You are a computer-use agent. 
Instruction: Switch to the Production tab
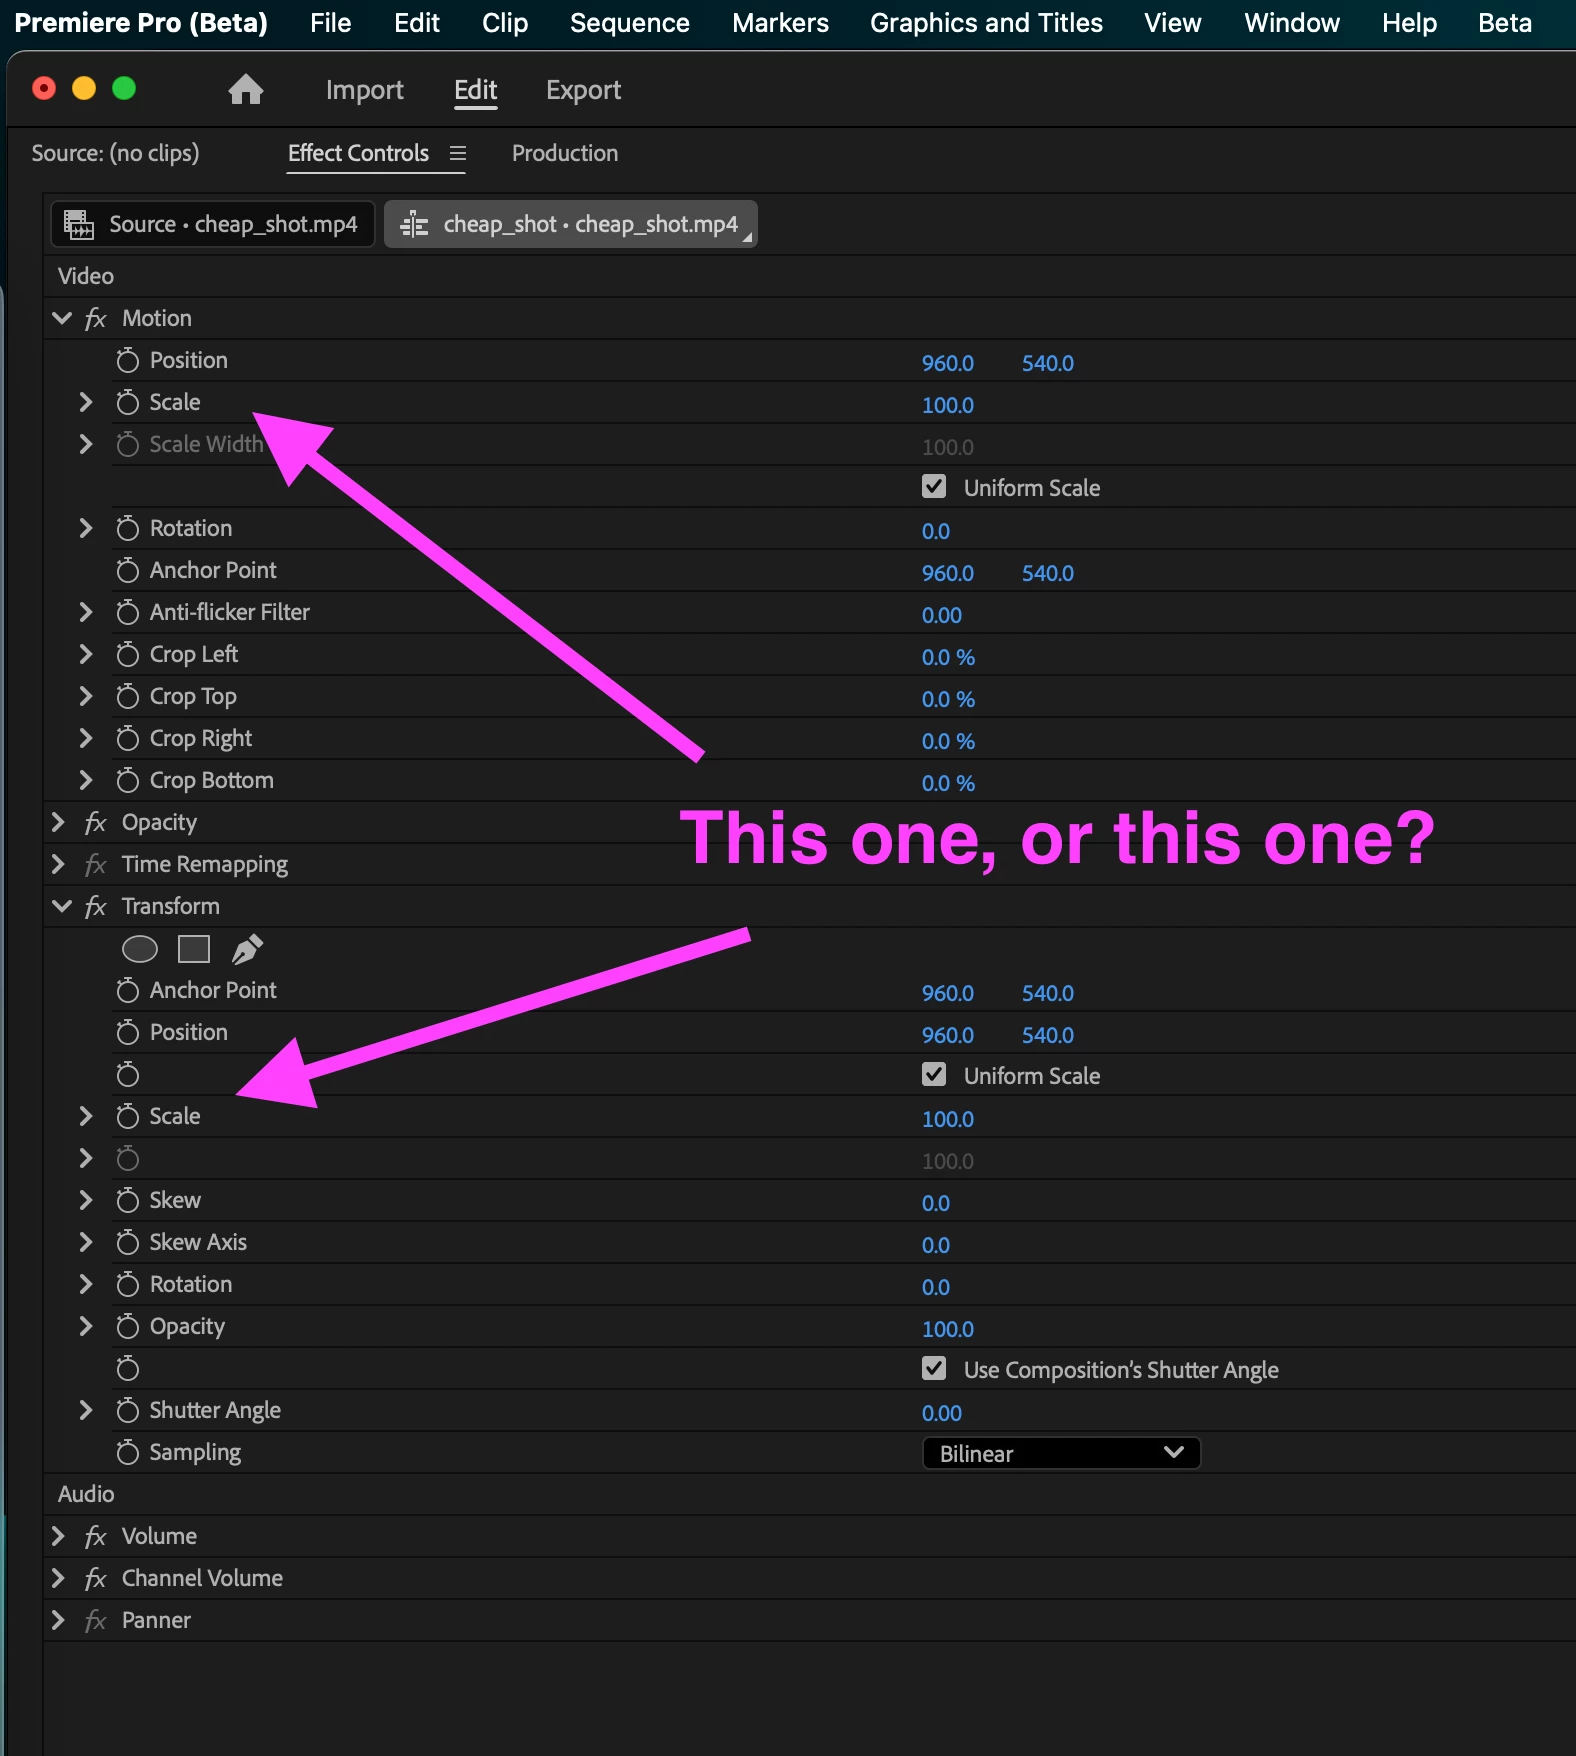(x=565, y=153)
